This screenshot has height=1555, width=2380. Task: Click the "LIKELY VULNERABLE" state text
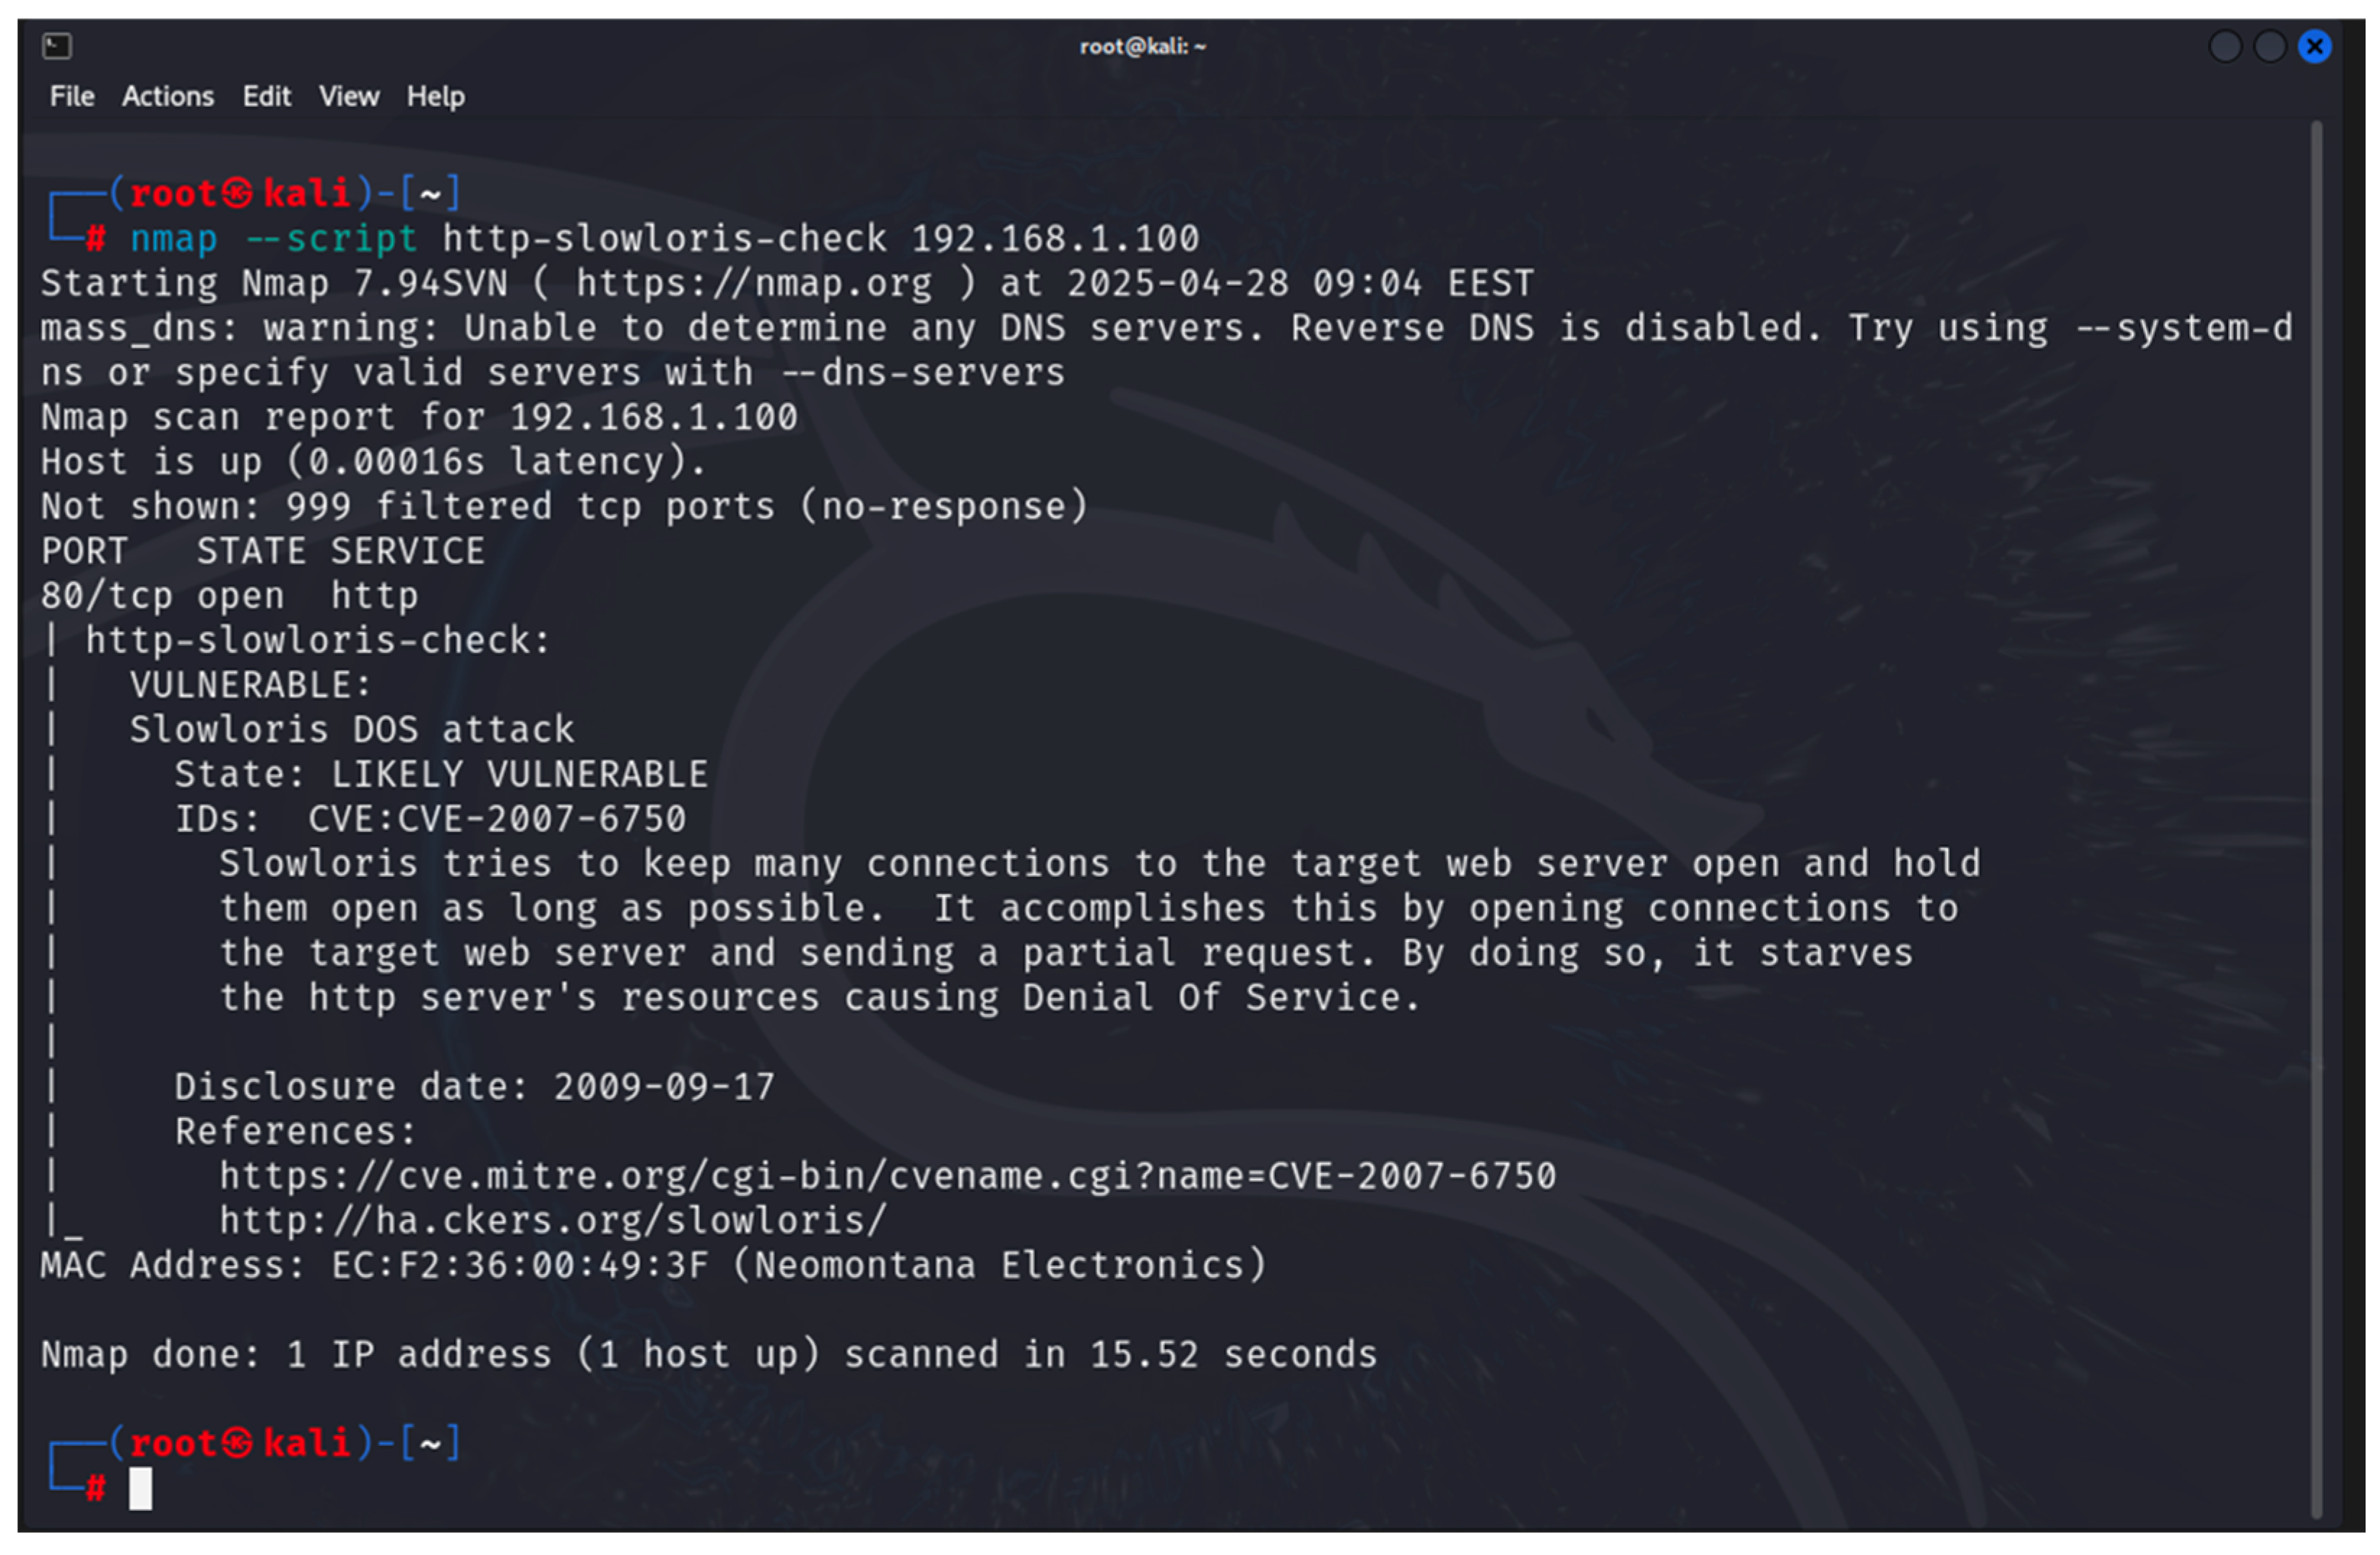[519, 775]
